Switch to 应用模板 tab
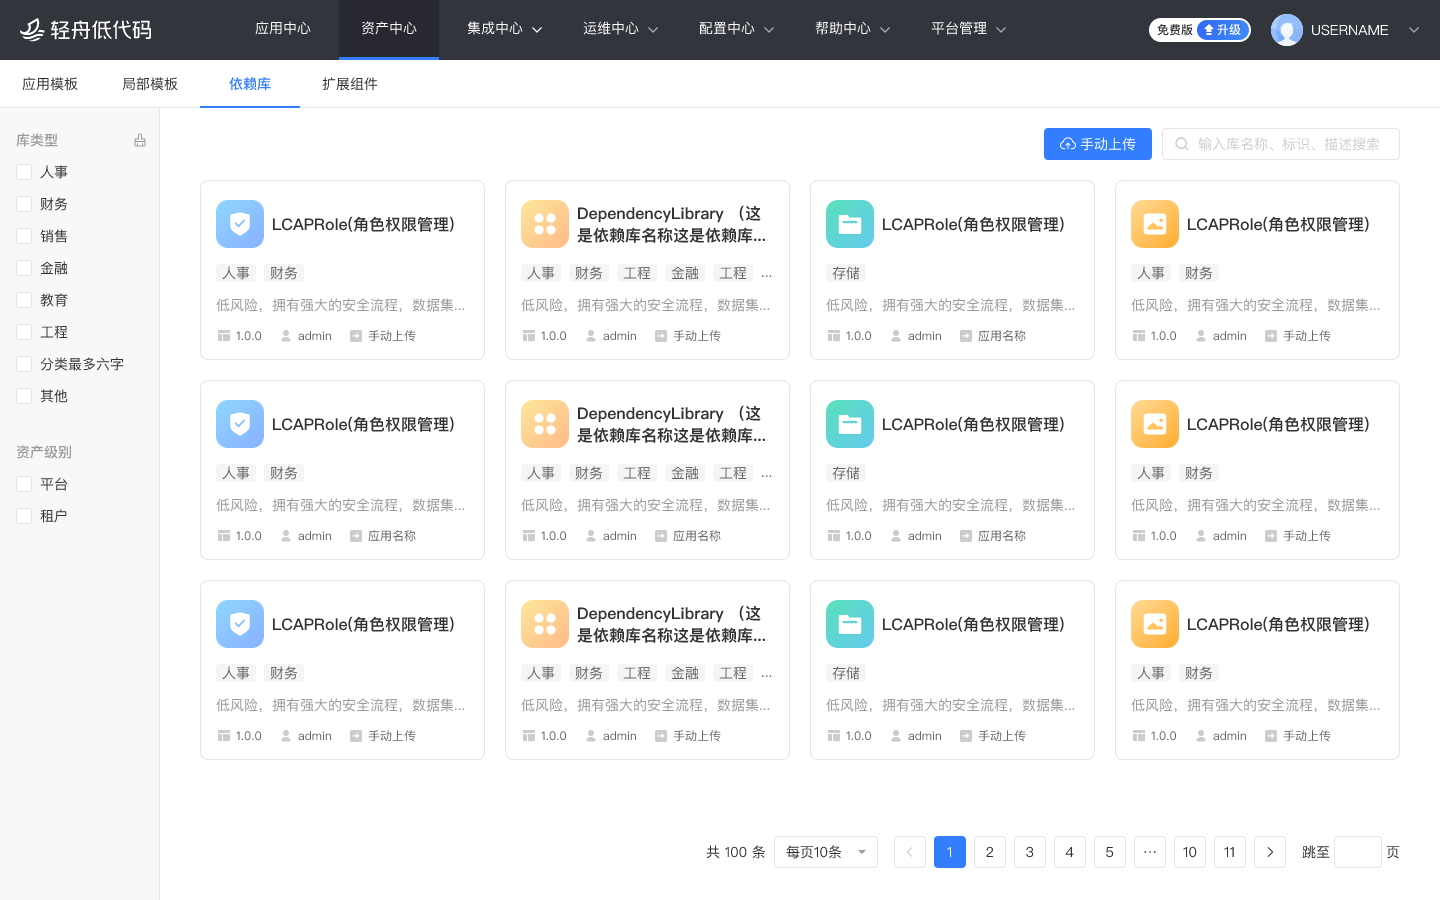This screenshot has width=1440, height=900. (x=50, y=84)
